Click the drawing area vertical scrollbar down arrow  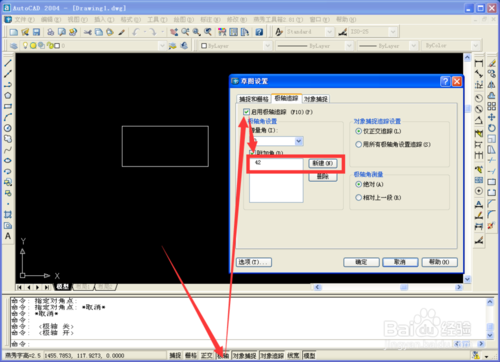(467, 279)
